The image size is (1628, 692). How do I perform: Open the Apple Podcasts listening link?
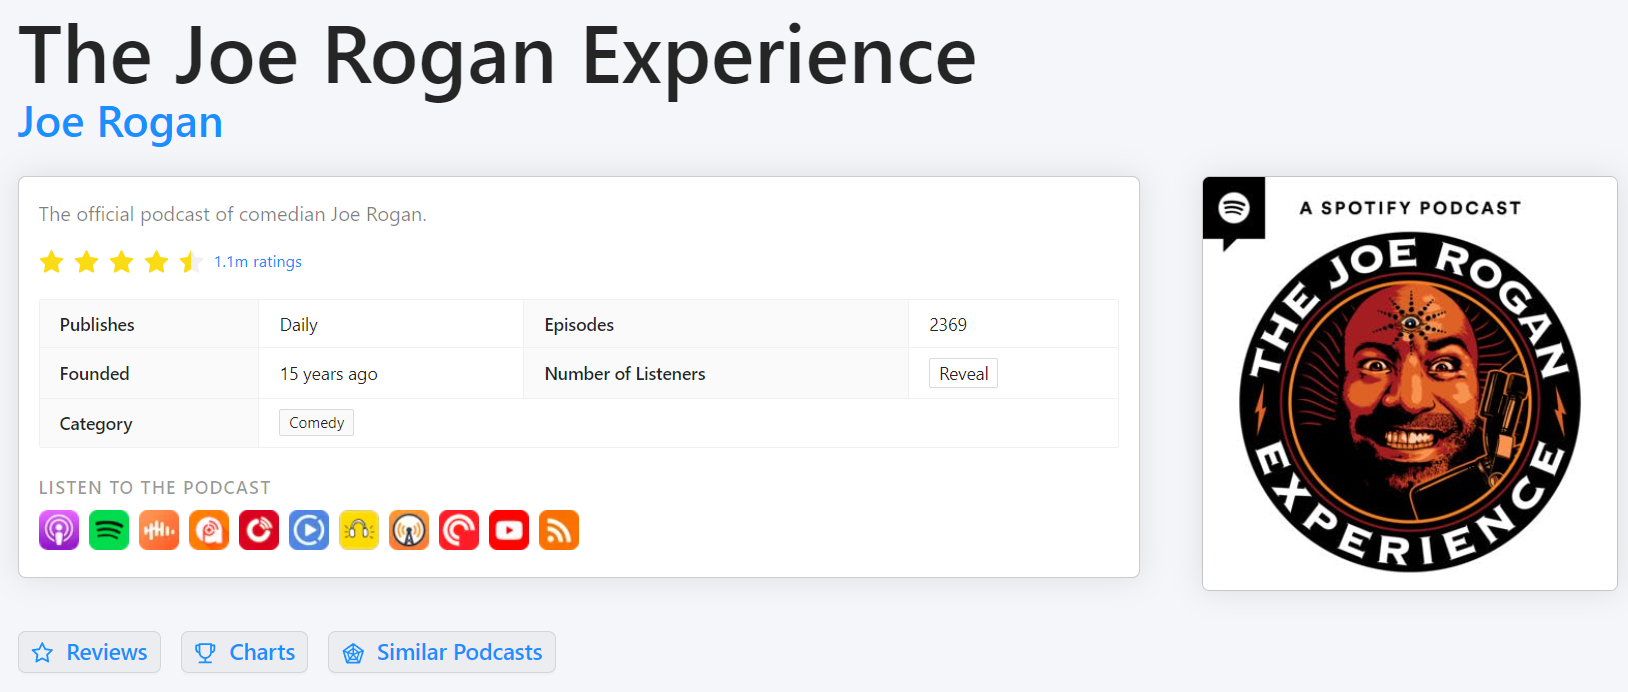(x=59, y=530)
